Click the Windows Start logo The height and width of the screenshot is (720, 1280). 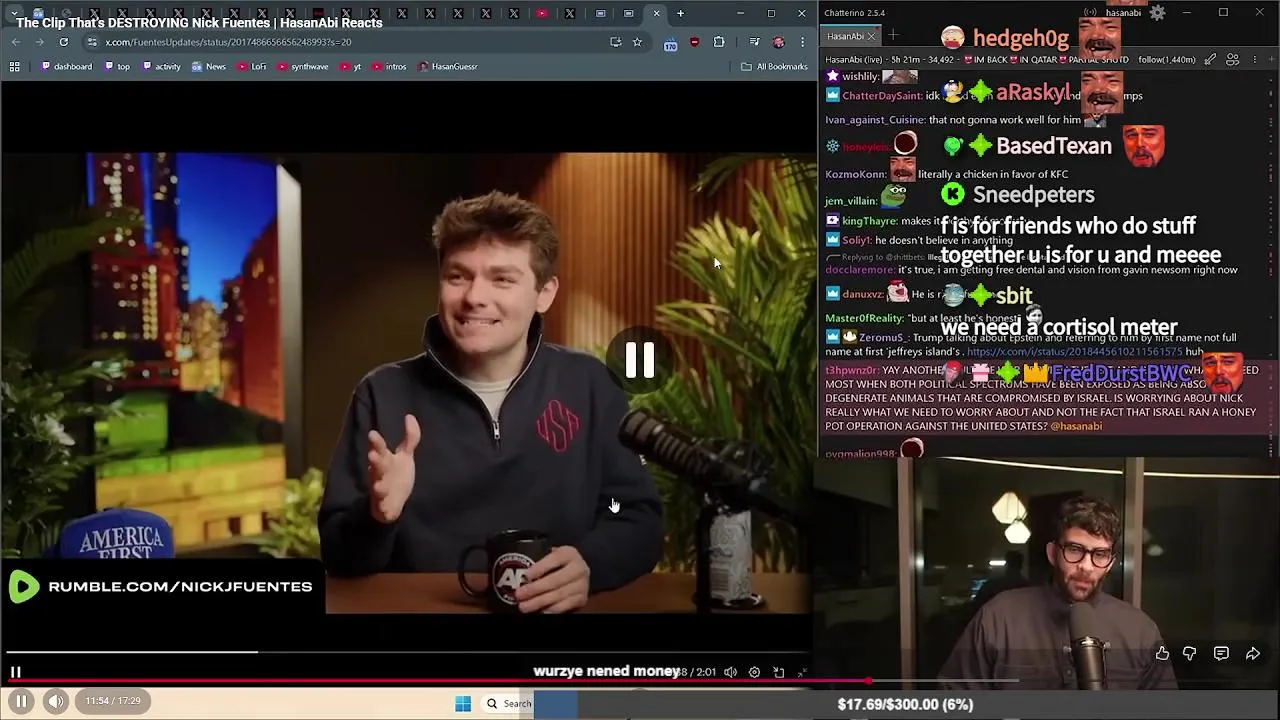pos(463,703)
